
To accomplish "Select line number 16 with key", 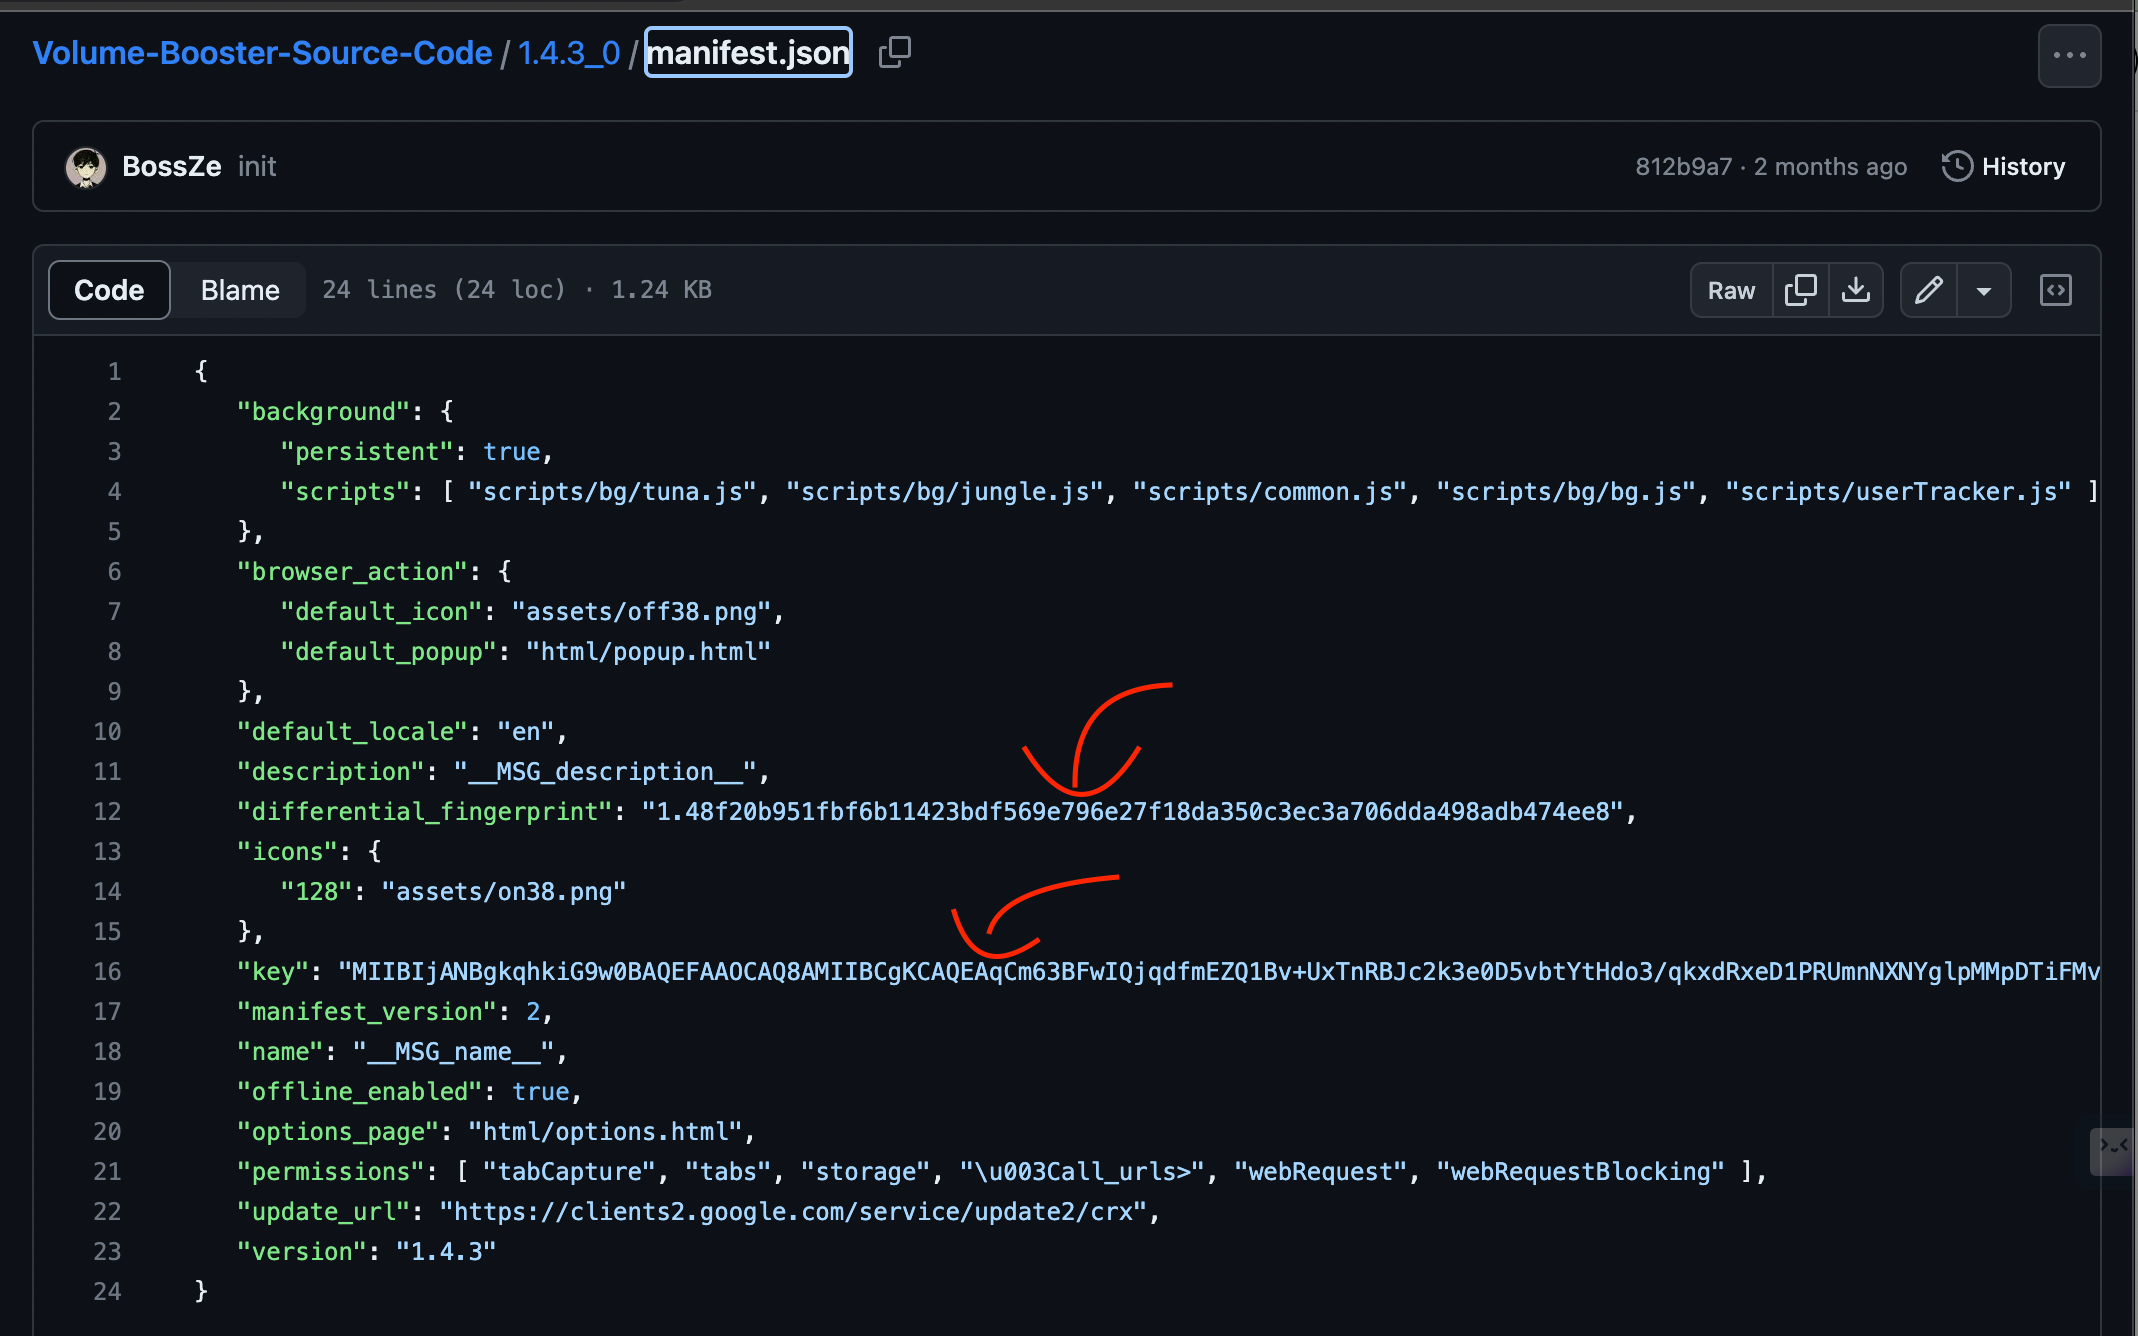I will point(107,971).
